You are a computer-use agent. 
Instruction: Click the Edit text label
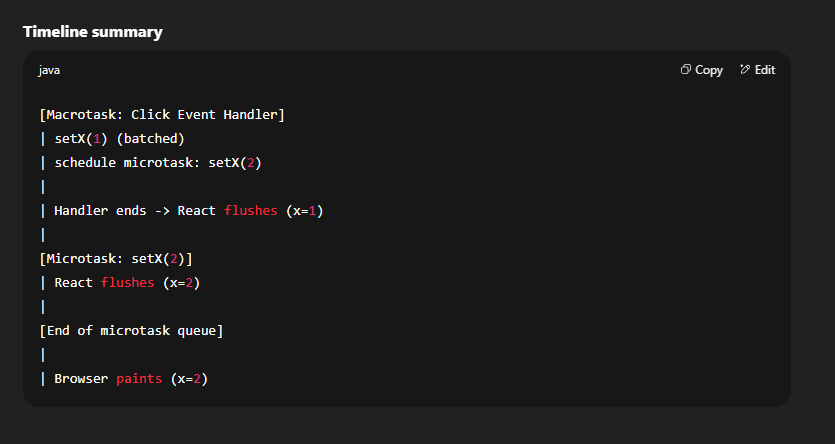point(765,70)
